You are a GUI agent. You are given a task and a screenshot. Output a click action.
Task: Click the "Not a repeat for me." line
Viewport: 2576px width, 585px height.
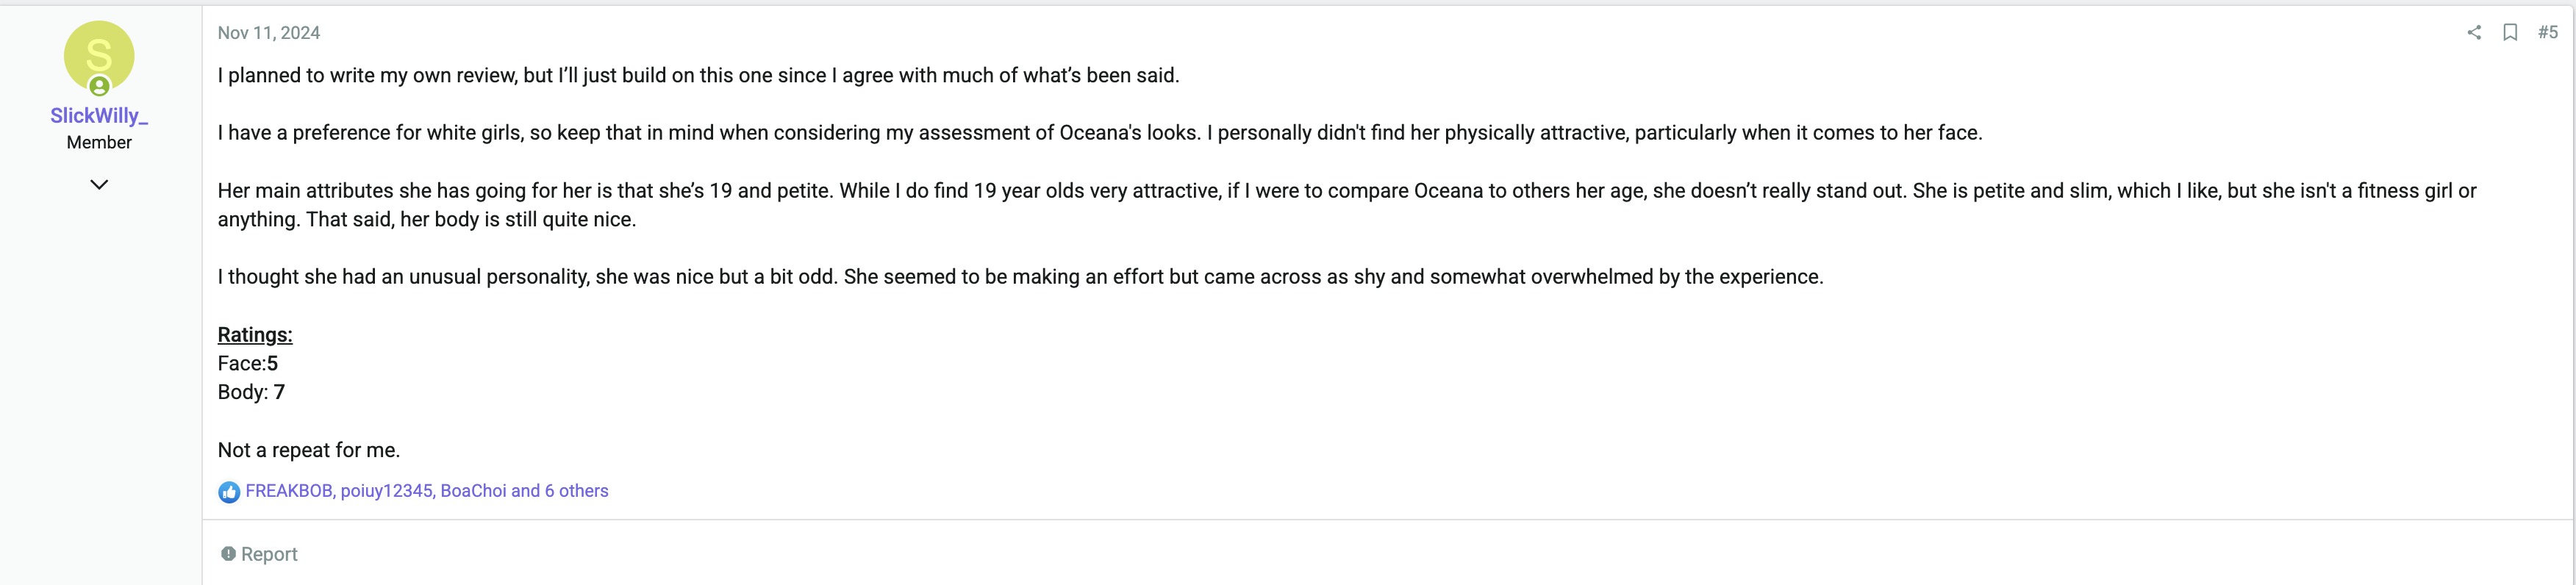[309, 450]
